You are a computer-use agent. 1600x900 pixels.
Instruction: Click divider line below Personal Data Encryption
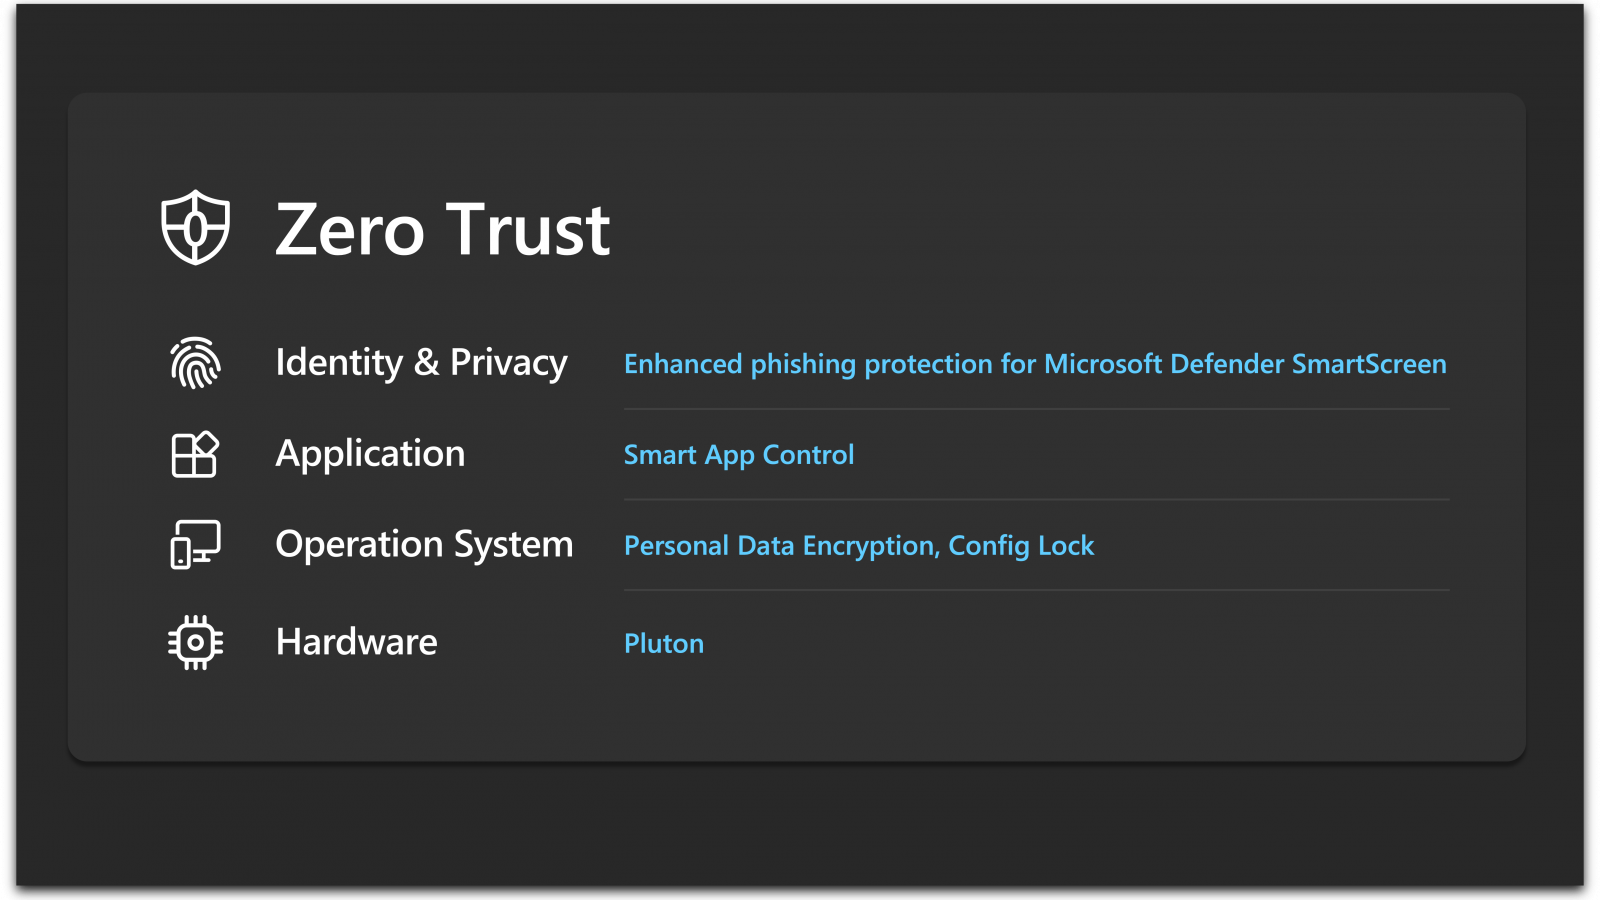1036,590
